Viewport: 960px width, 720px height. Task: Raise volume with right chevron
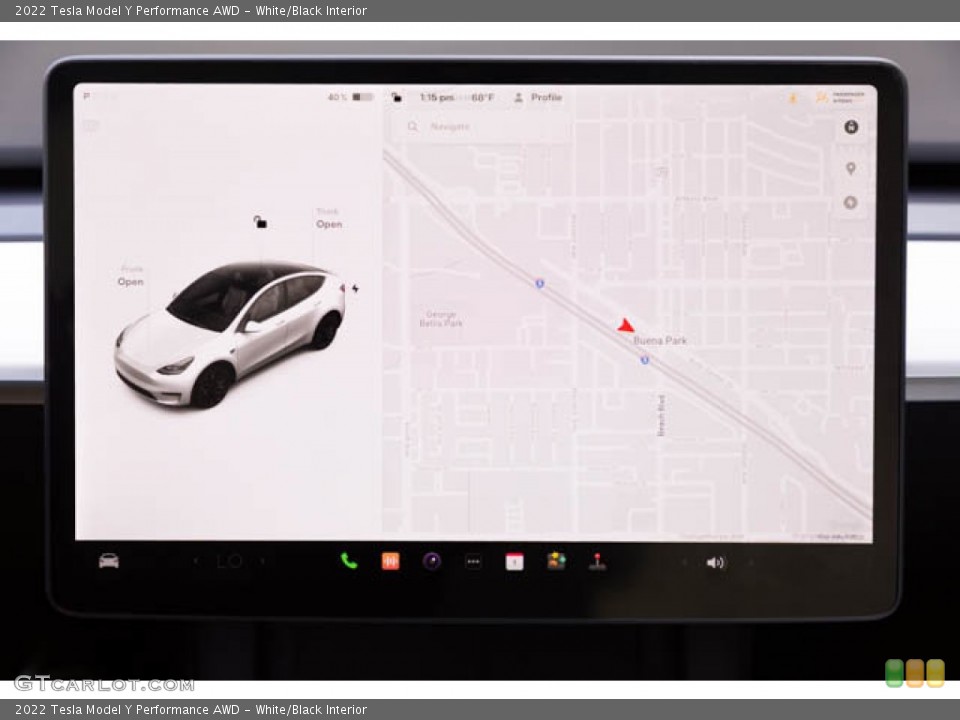(751, 562)
